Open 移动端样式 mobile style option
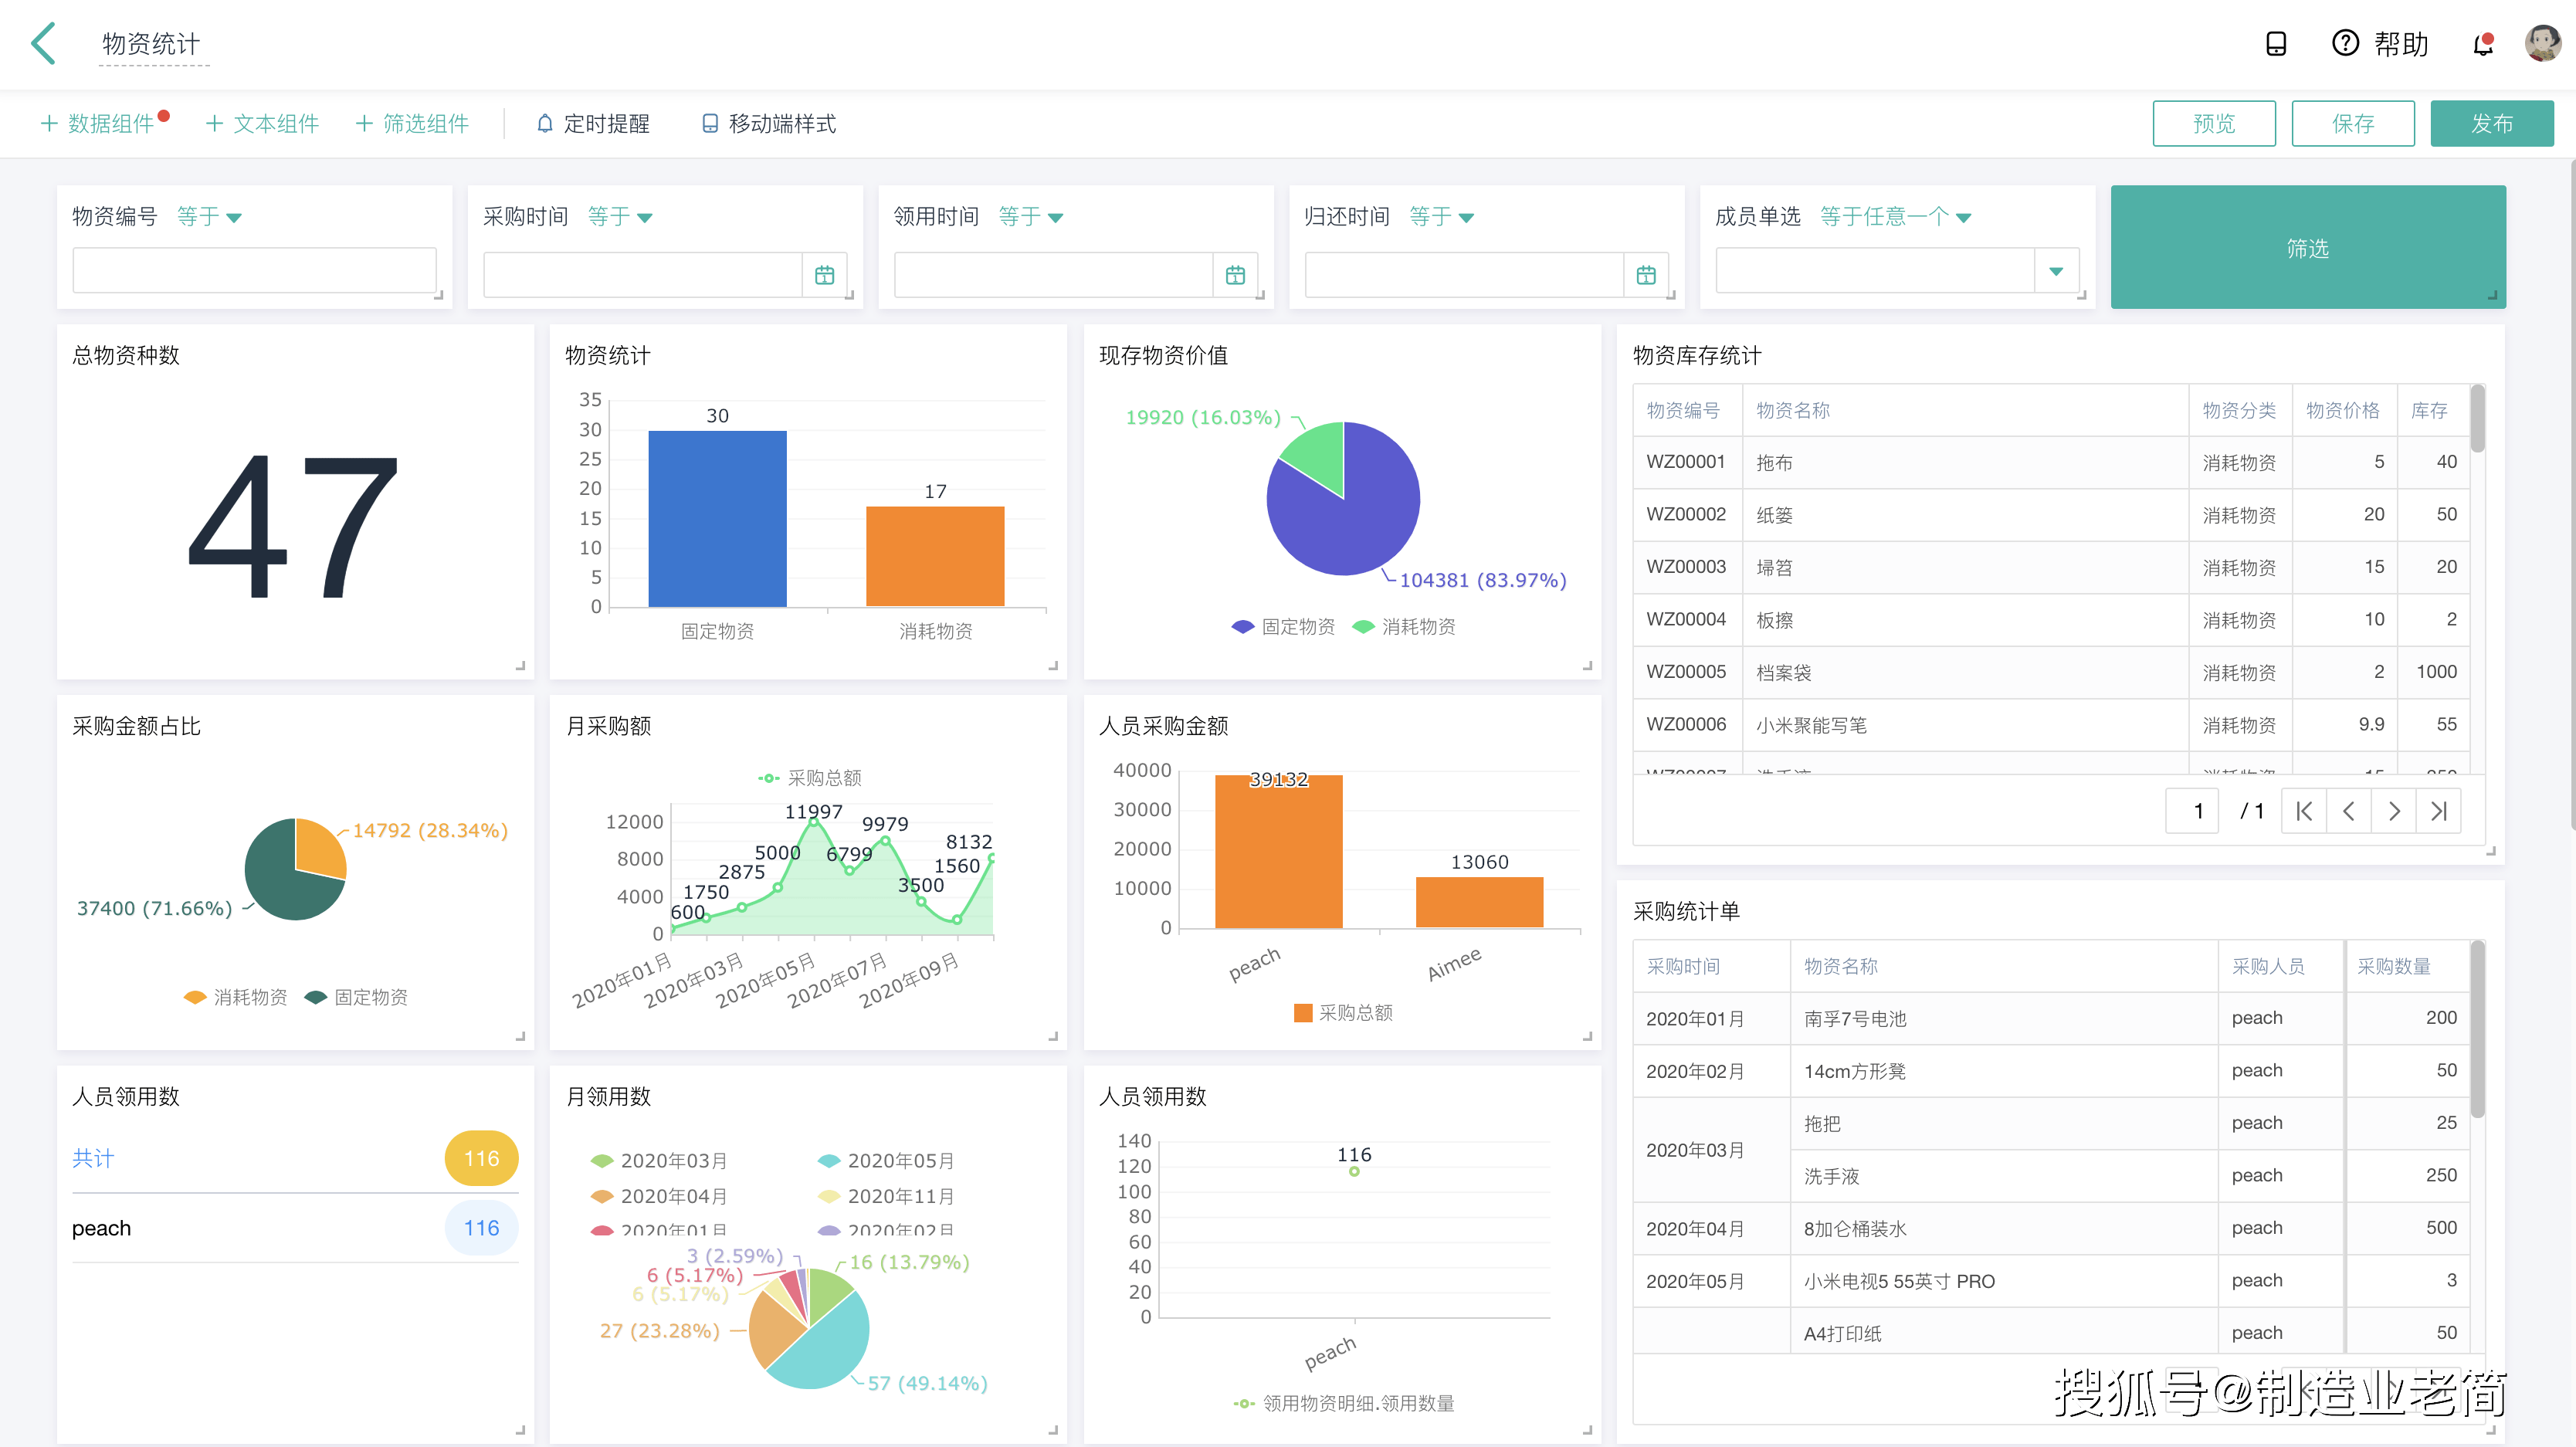The height and width of the screenshot is (1447, 2576). click(x=769, y=124)
